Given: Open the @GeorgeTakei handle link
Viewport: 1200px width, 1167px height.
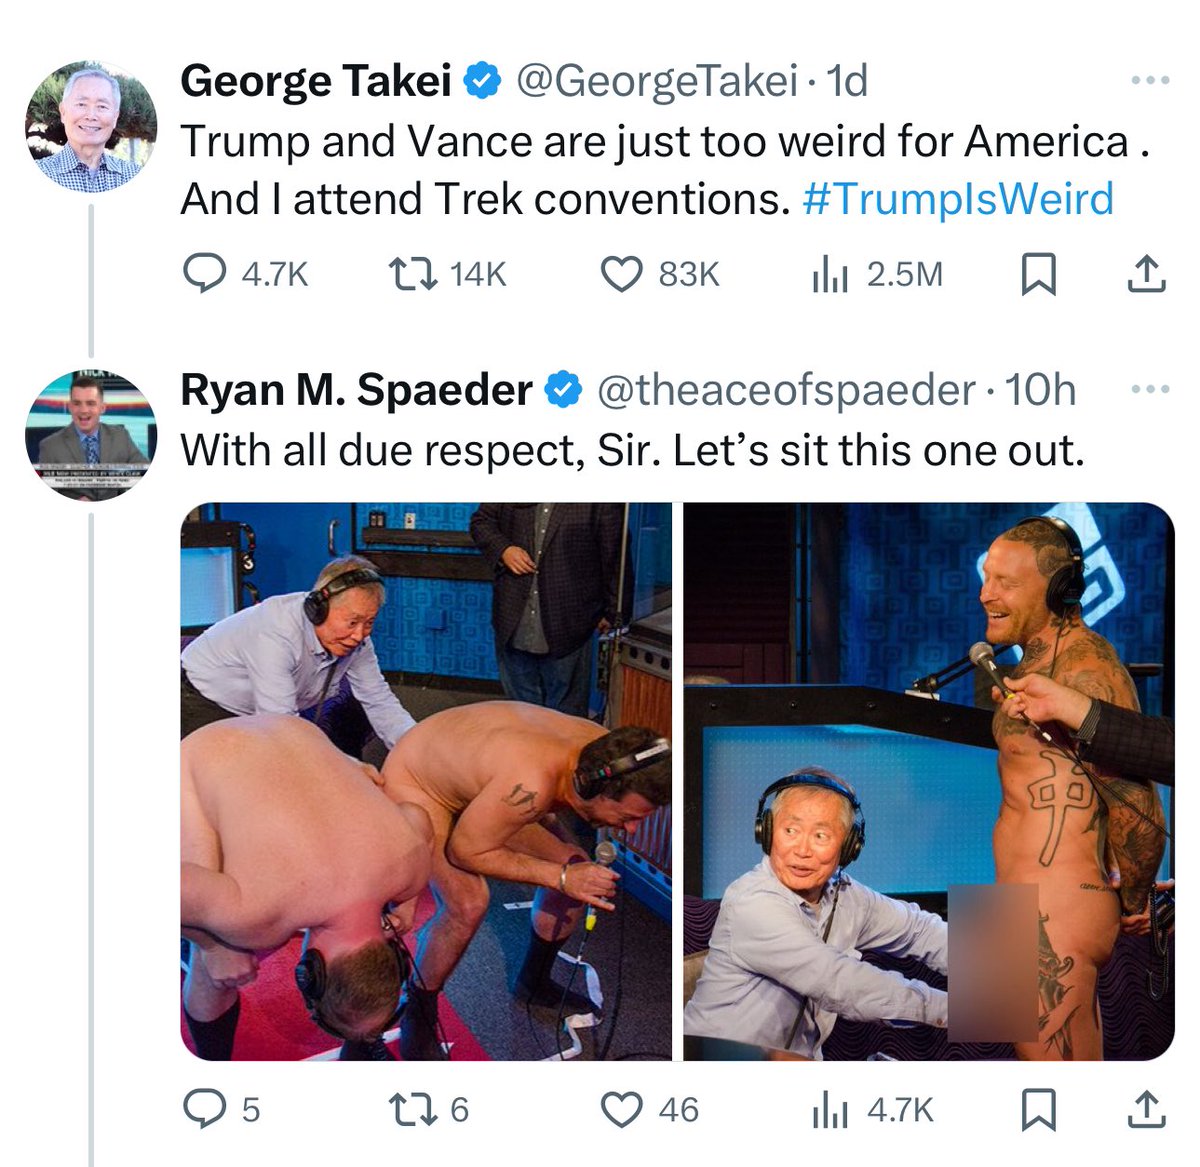Looking at the screenshot, I should click(656, 81).
